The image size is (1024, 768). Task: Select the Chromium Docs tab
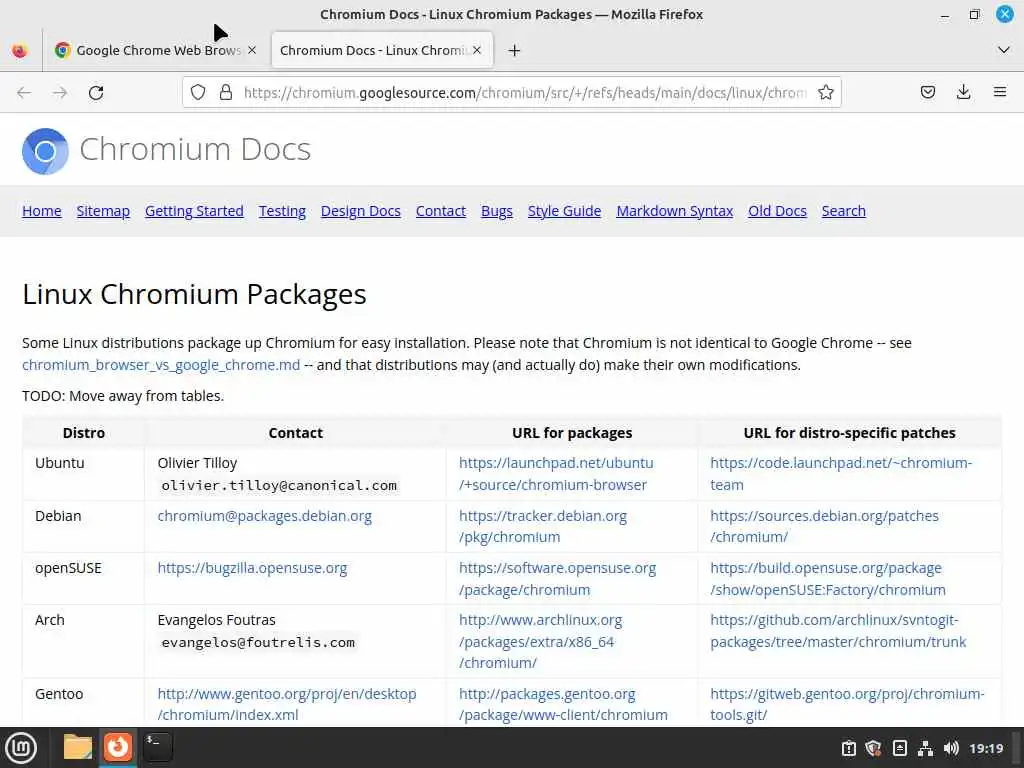pyautogui.click(x=381, y=50)
